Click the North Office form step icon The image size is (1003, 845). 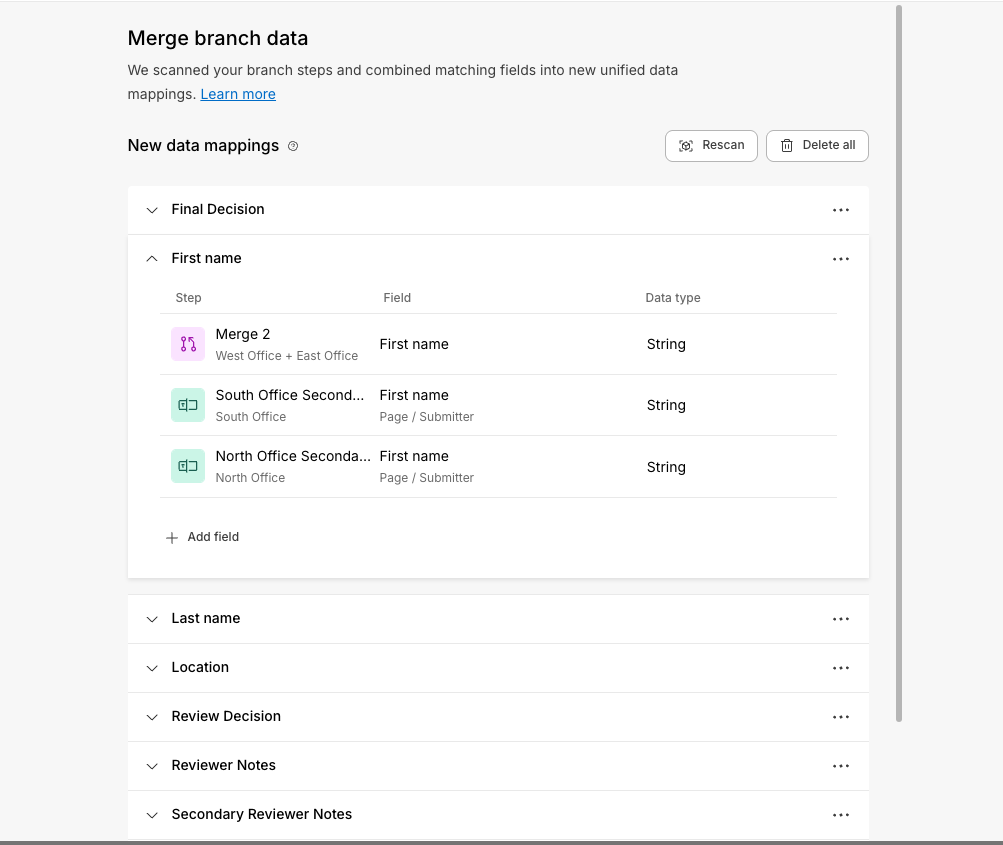click(x=188, y=466)
